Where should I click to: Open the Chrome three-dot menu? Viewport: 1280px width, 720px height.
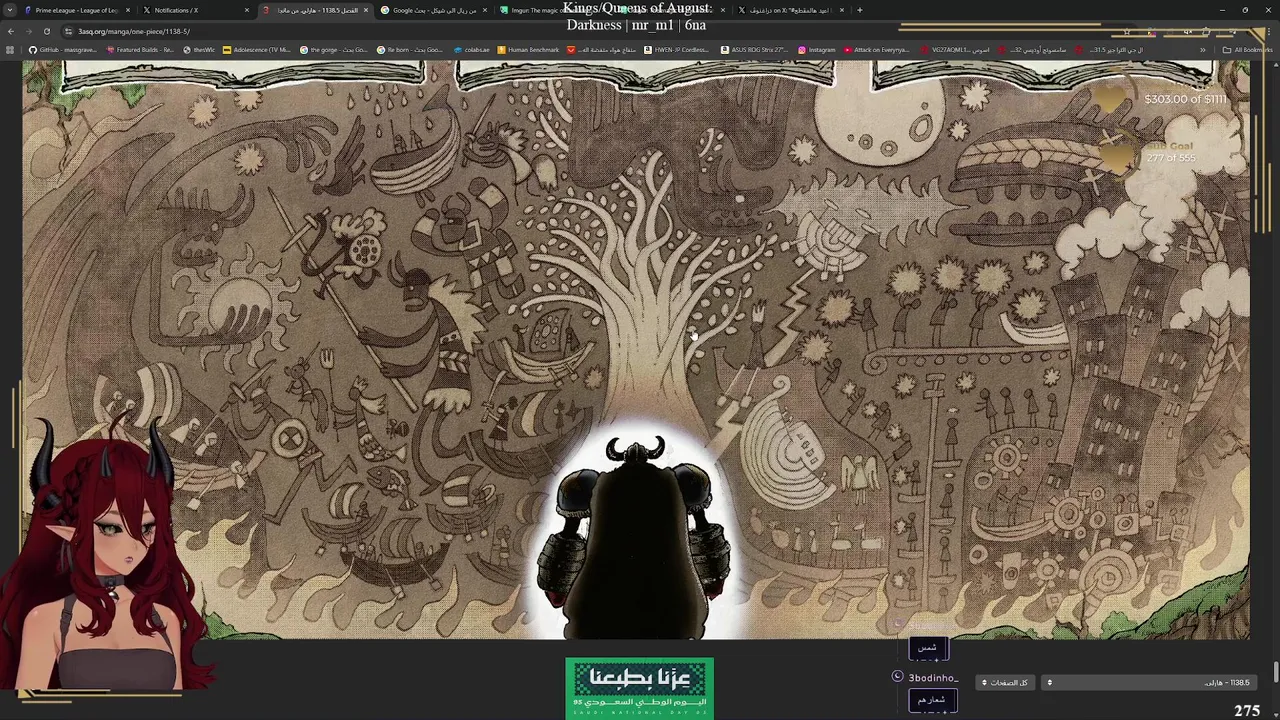[x=1268, y=31]
